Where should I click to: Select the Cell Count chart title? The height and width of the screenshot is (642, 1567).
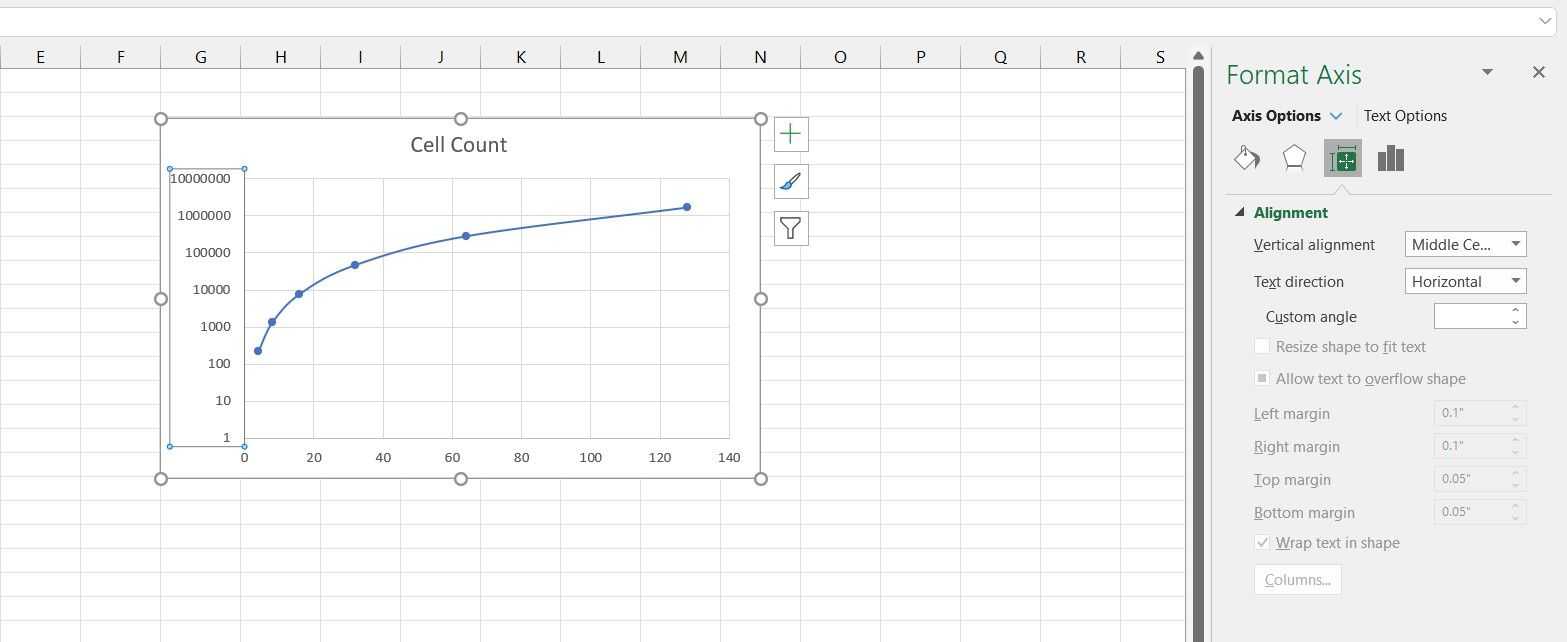[x=459, y=145]
